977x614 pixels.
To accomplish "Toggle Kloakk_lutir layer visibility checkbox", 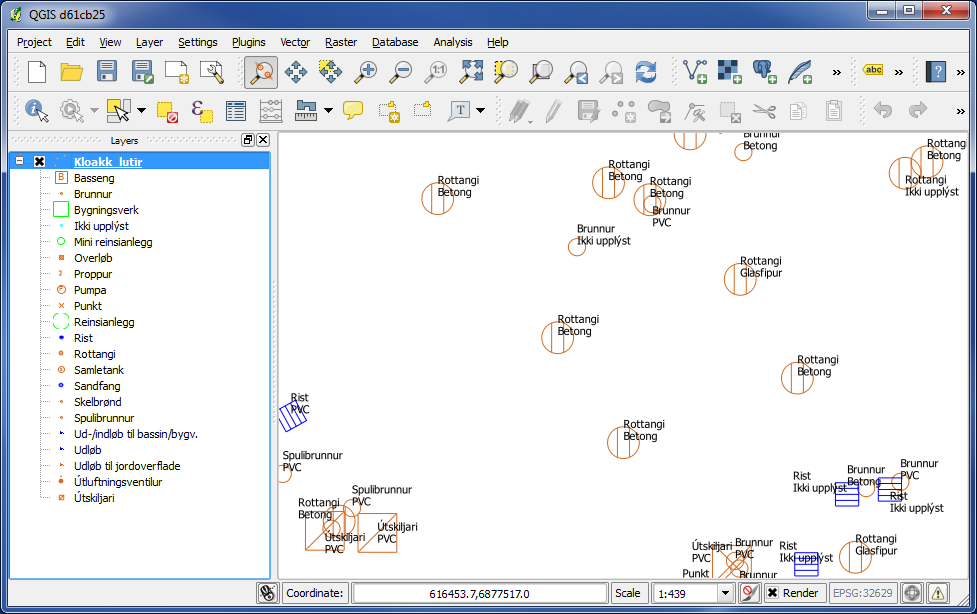I will point(39,161).
